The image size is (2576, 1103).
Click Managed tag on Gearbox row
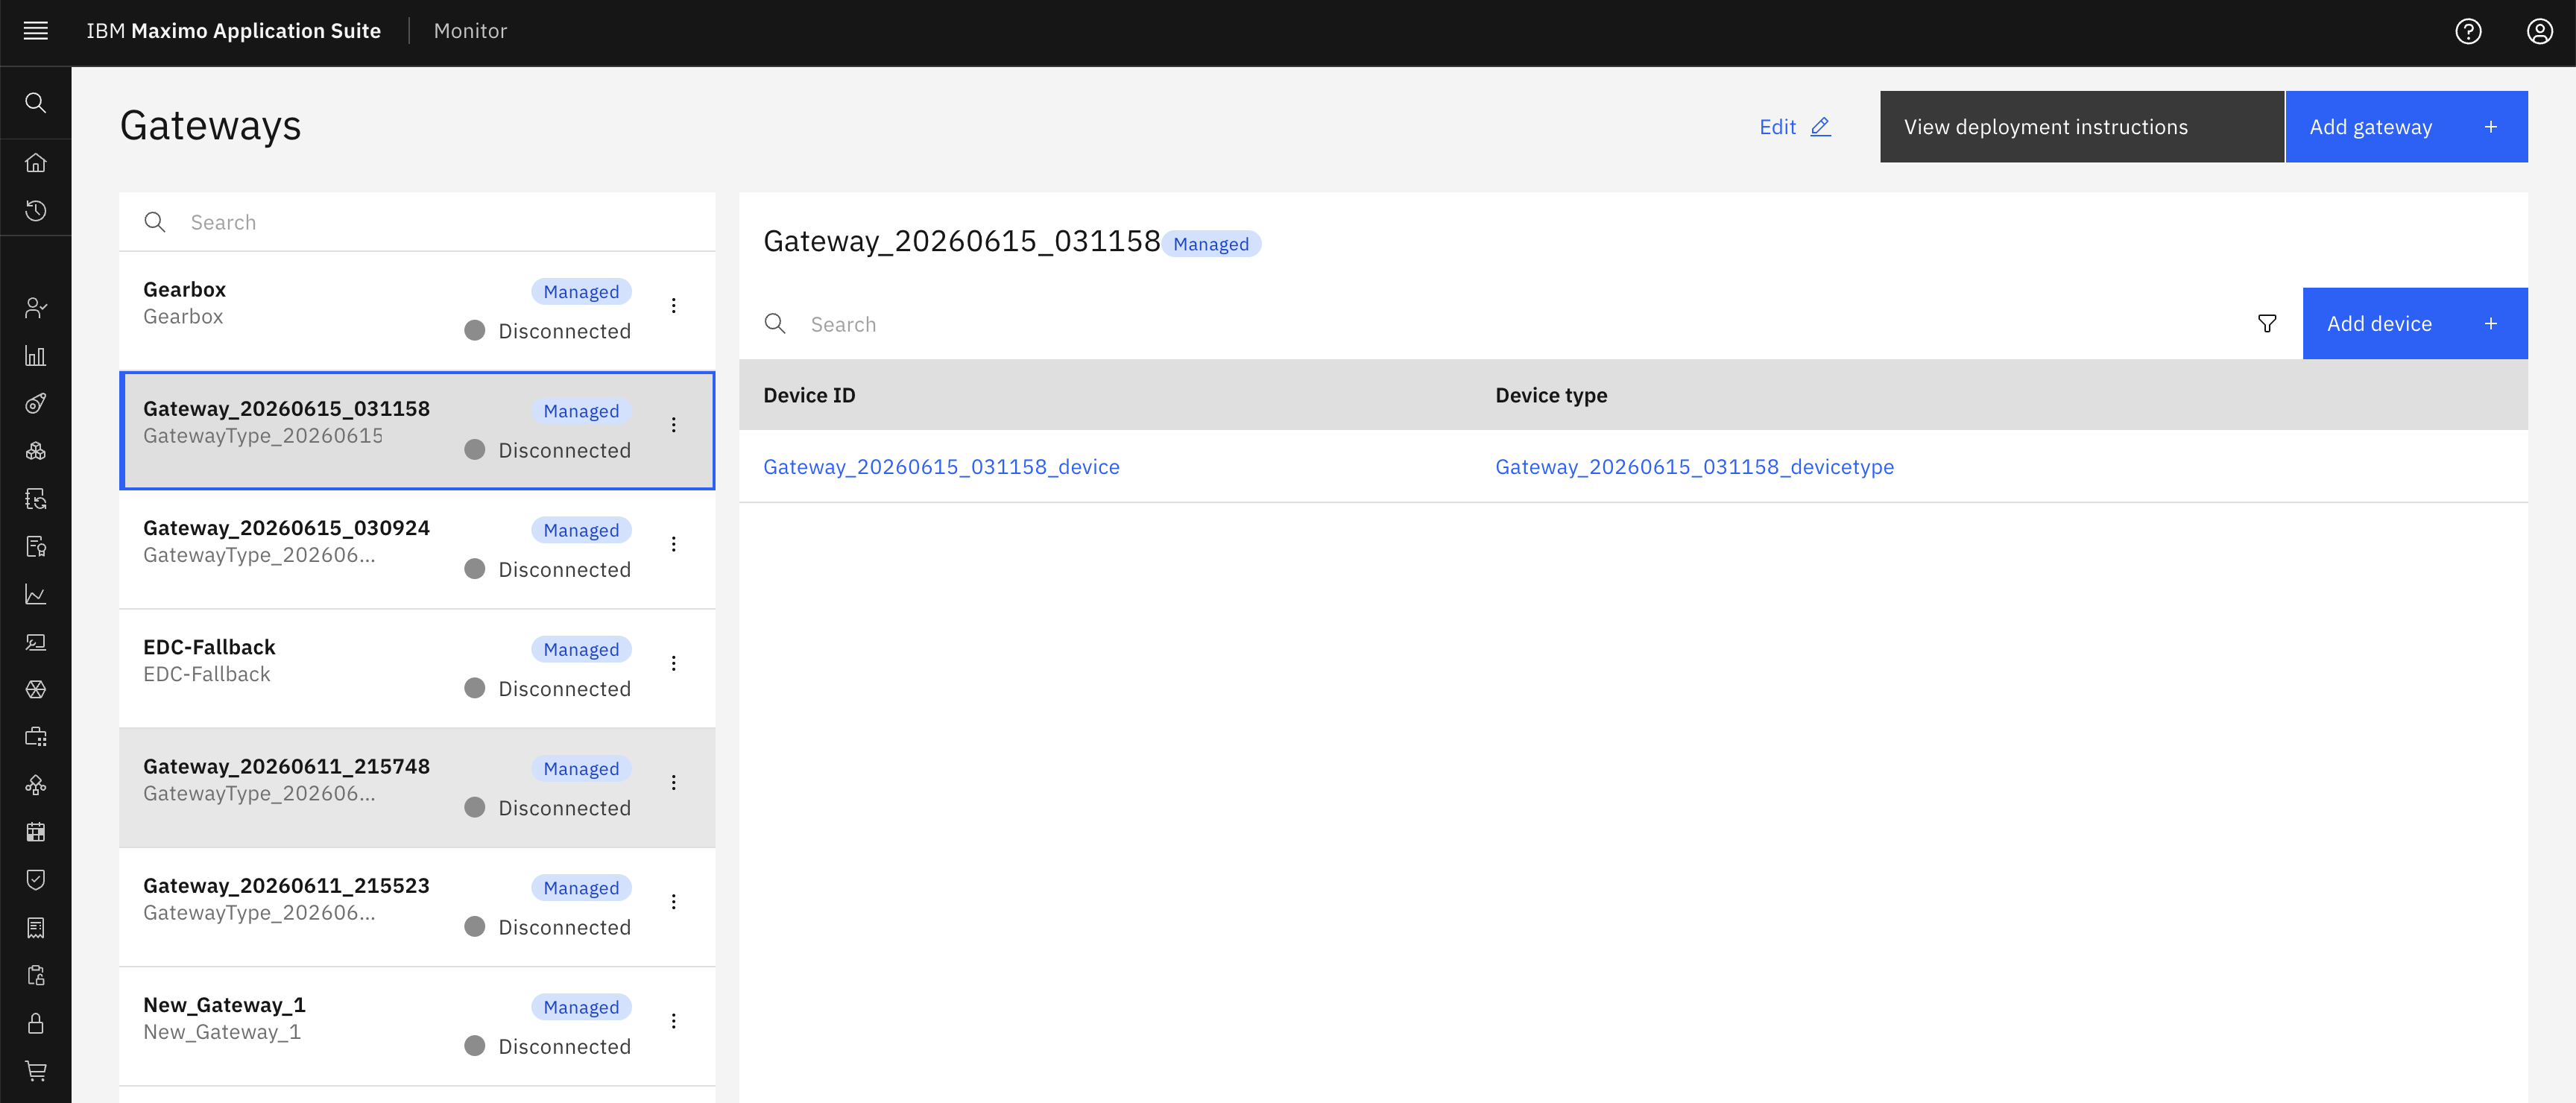tap(581, 292)
